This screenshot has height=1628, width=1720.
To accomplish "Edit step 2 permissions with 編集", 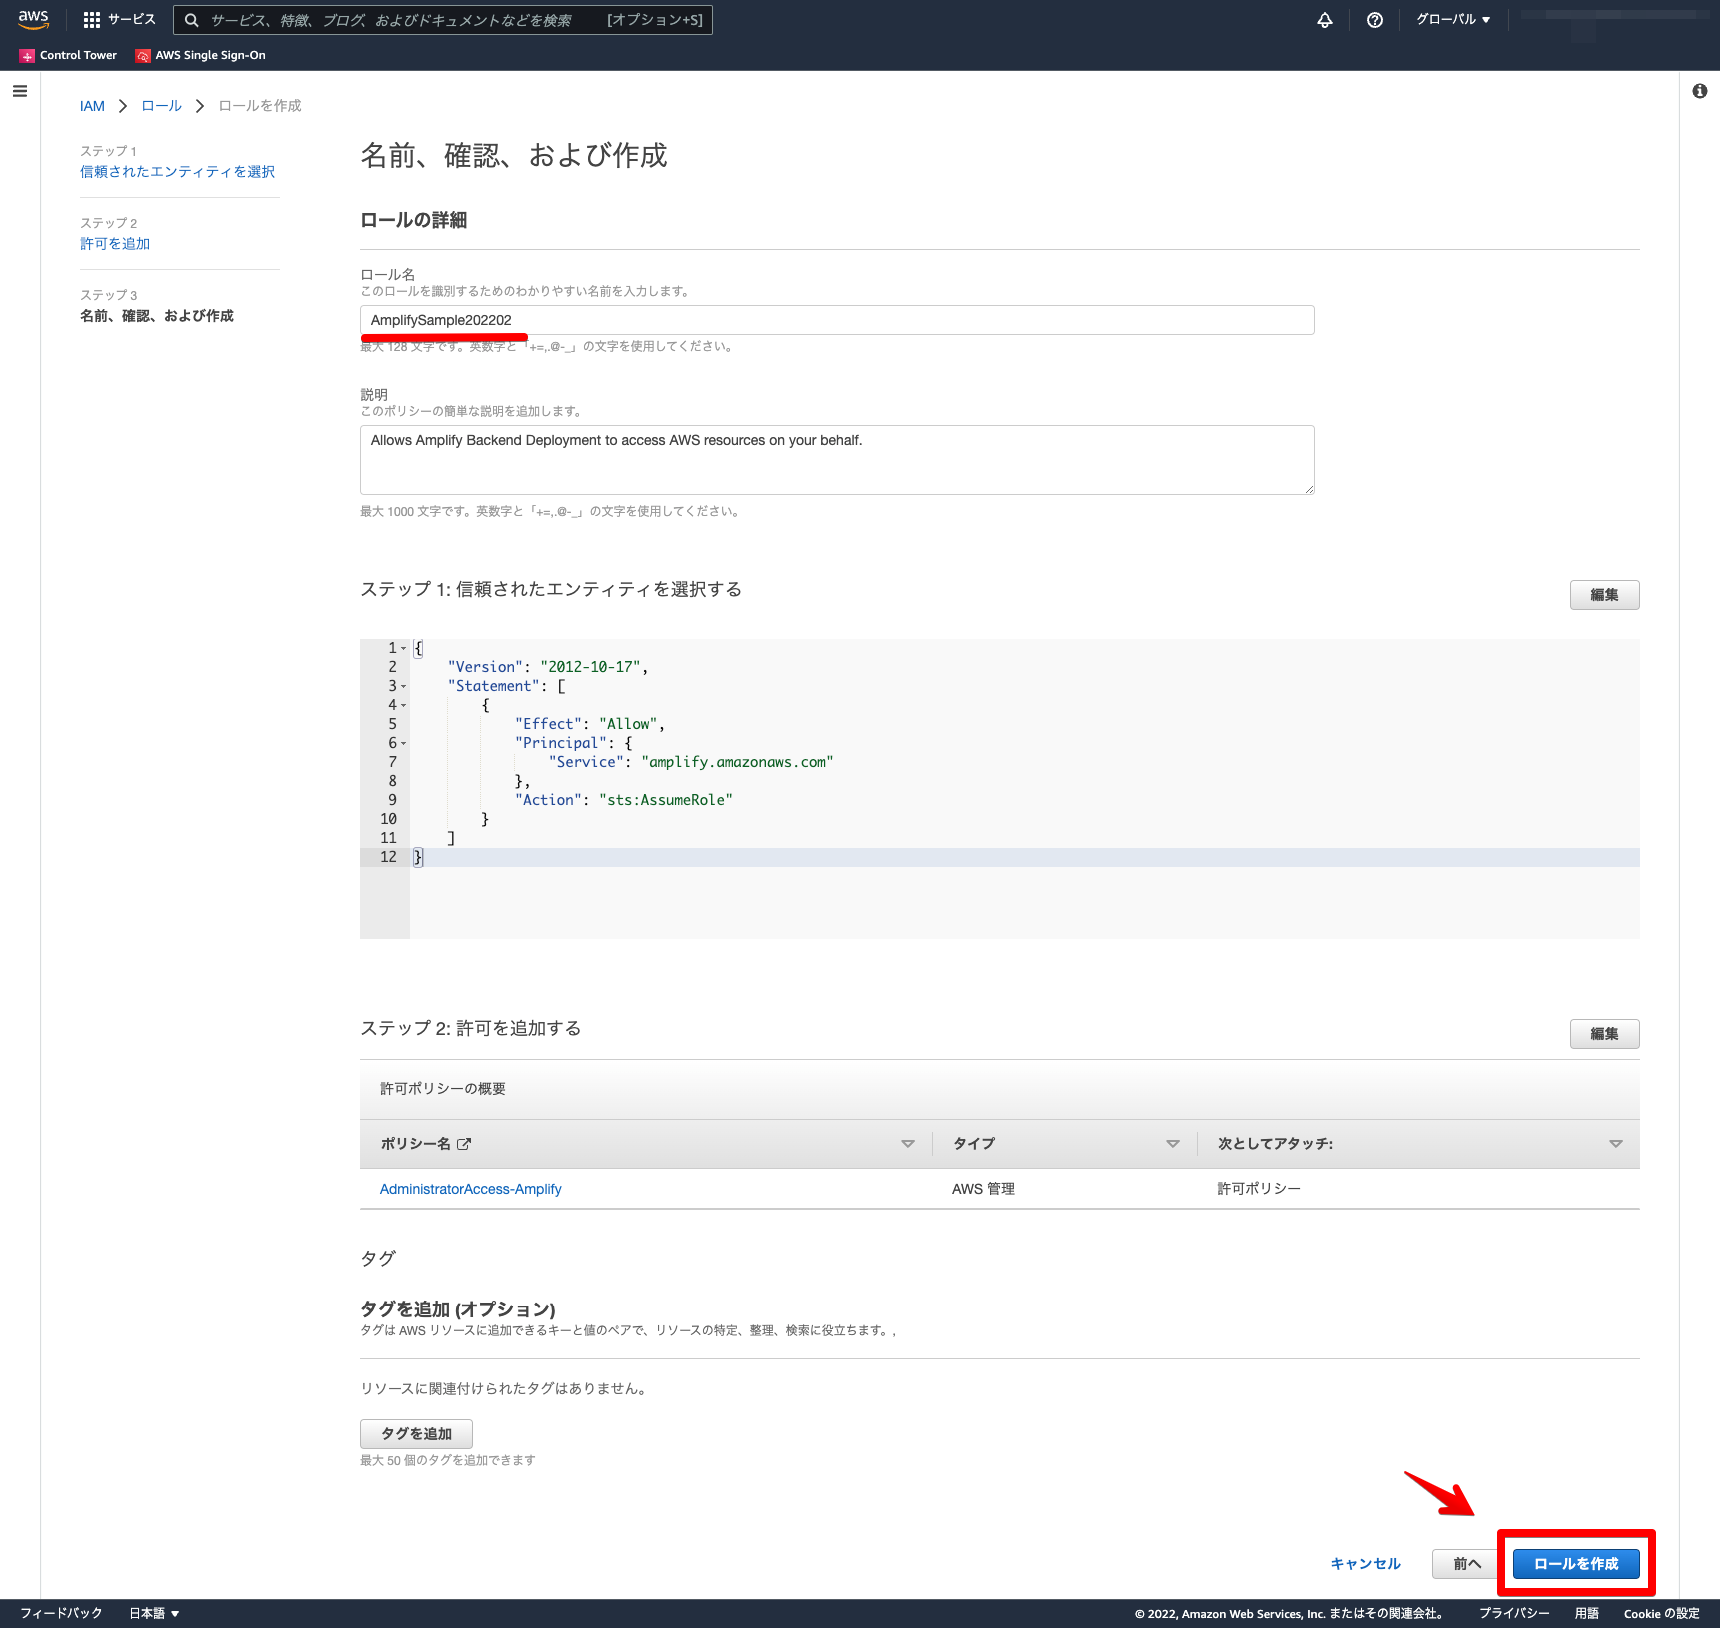I will tap(1604, 1034).
